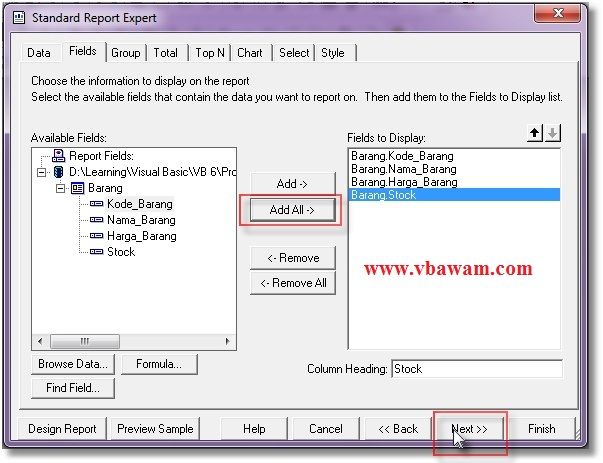This screenshot has width=603, height=463.
Task: Click the Add All -> button
Action: point(292,210)
